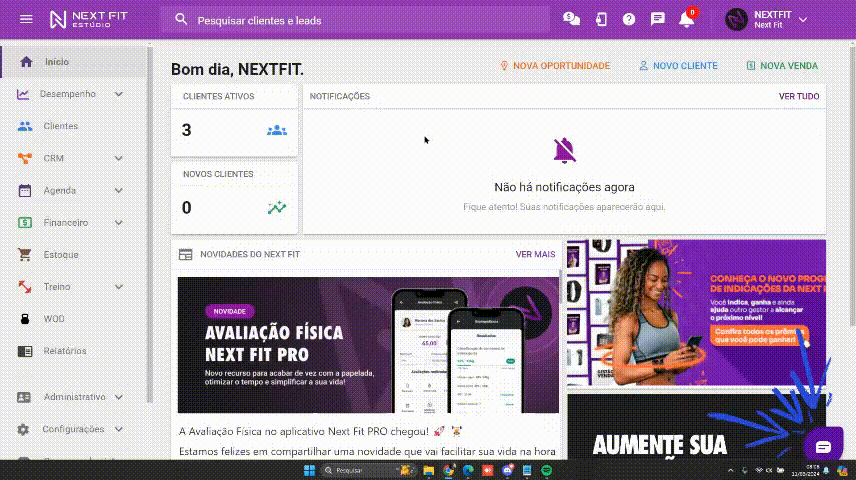
Task: Open the money chat bubbles icon
Action: pos(572,19)
